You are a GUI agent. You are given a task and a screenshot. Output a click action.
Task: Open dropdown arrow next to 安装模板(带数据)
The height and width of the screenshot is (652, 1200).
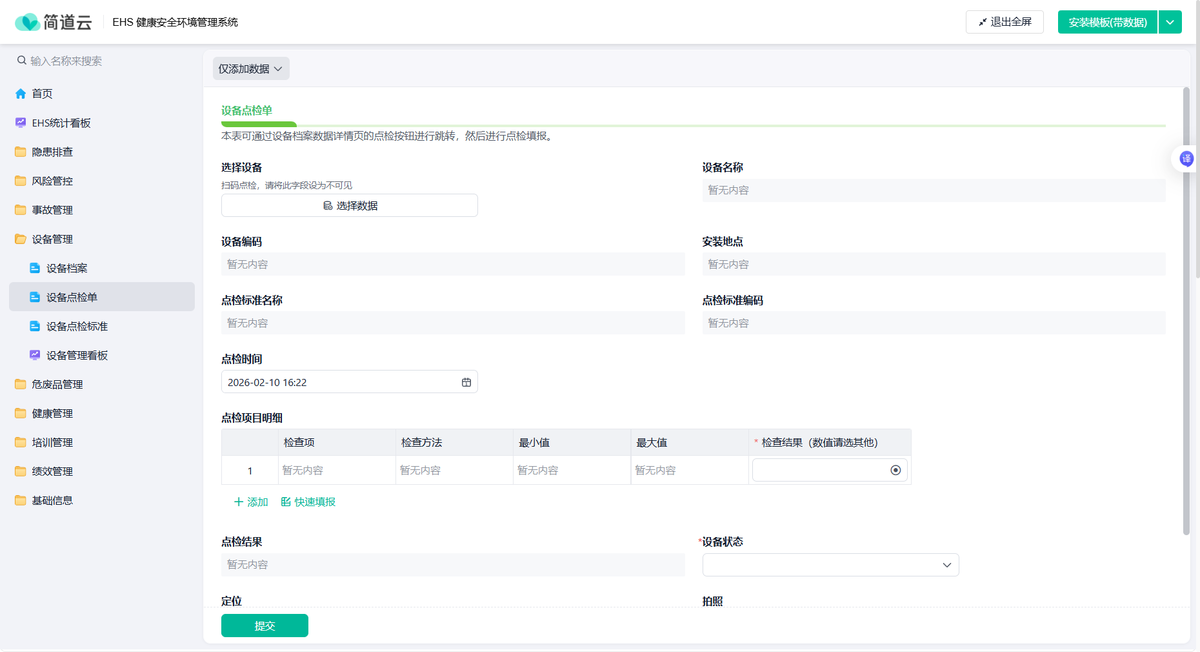point(1170,22)
